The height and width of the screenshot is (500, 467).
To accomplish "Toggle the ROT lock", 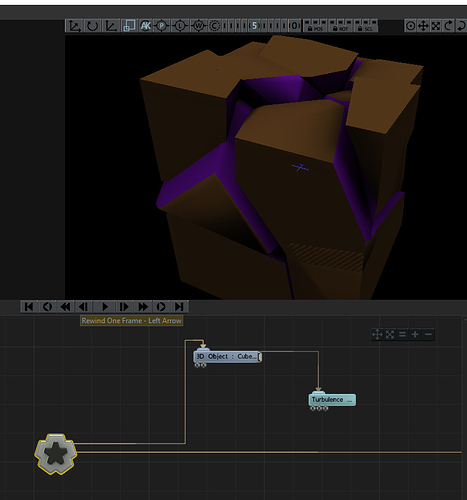I will tap(340, 26).
